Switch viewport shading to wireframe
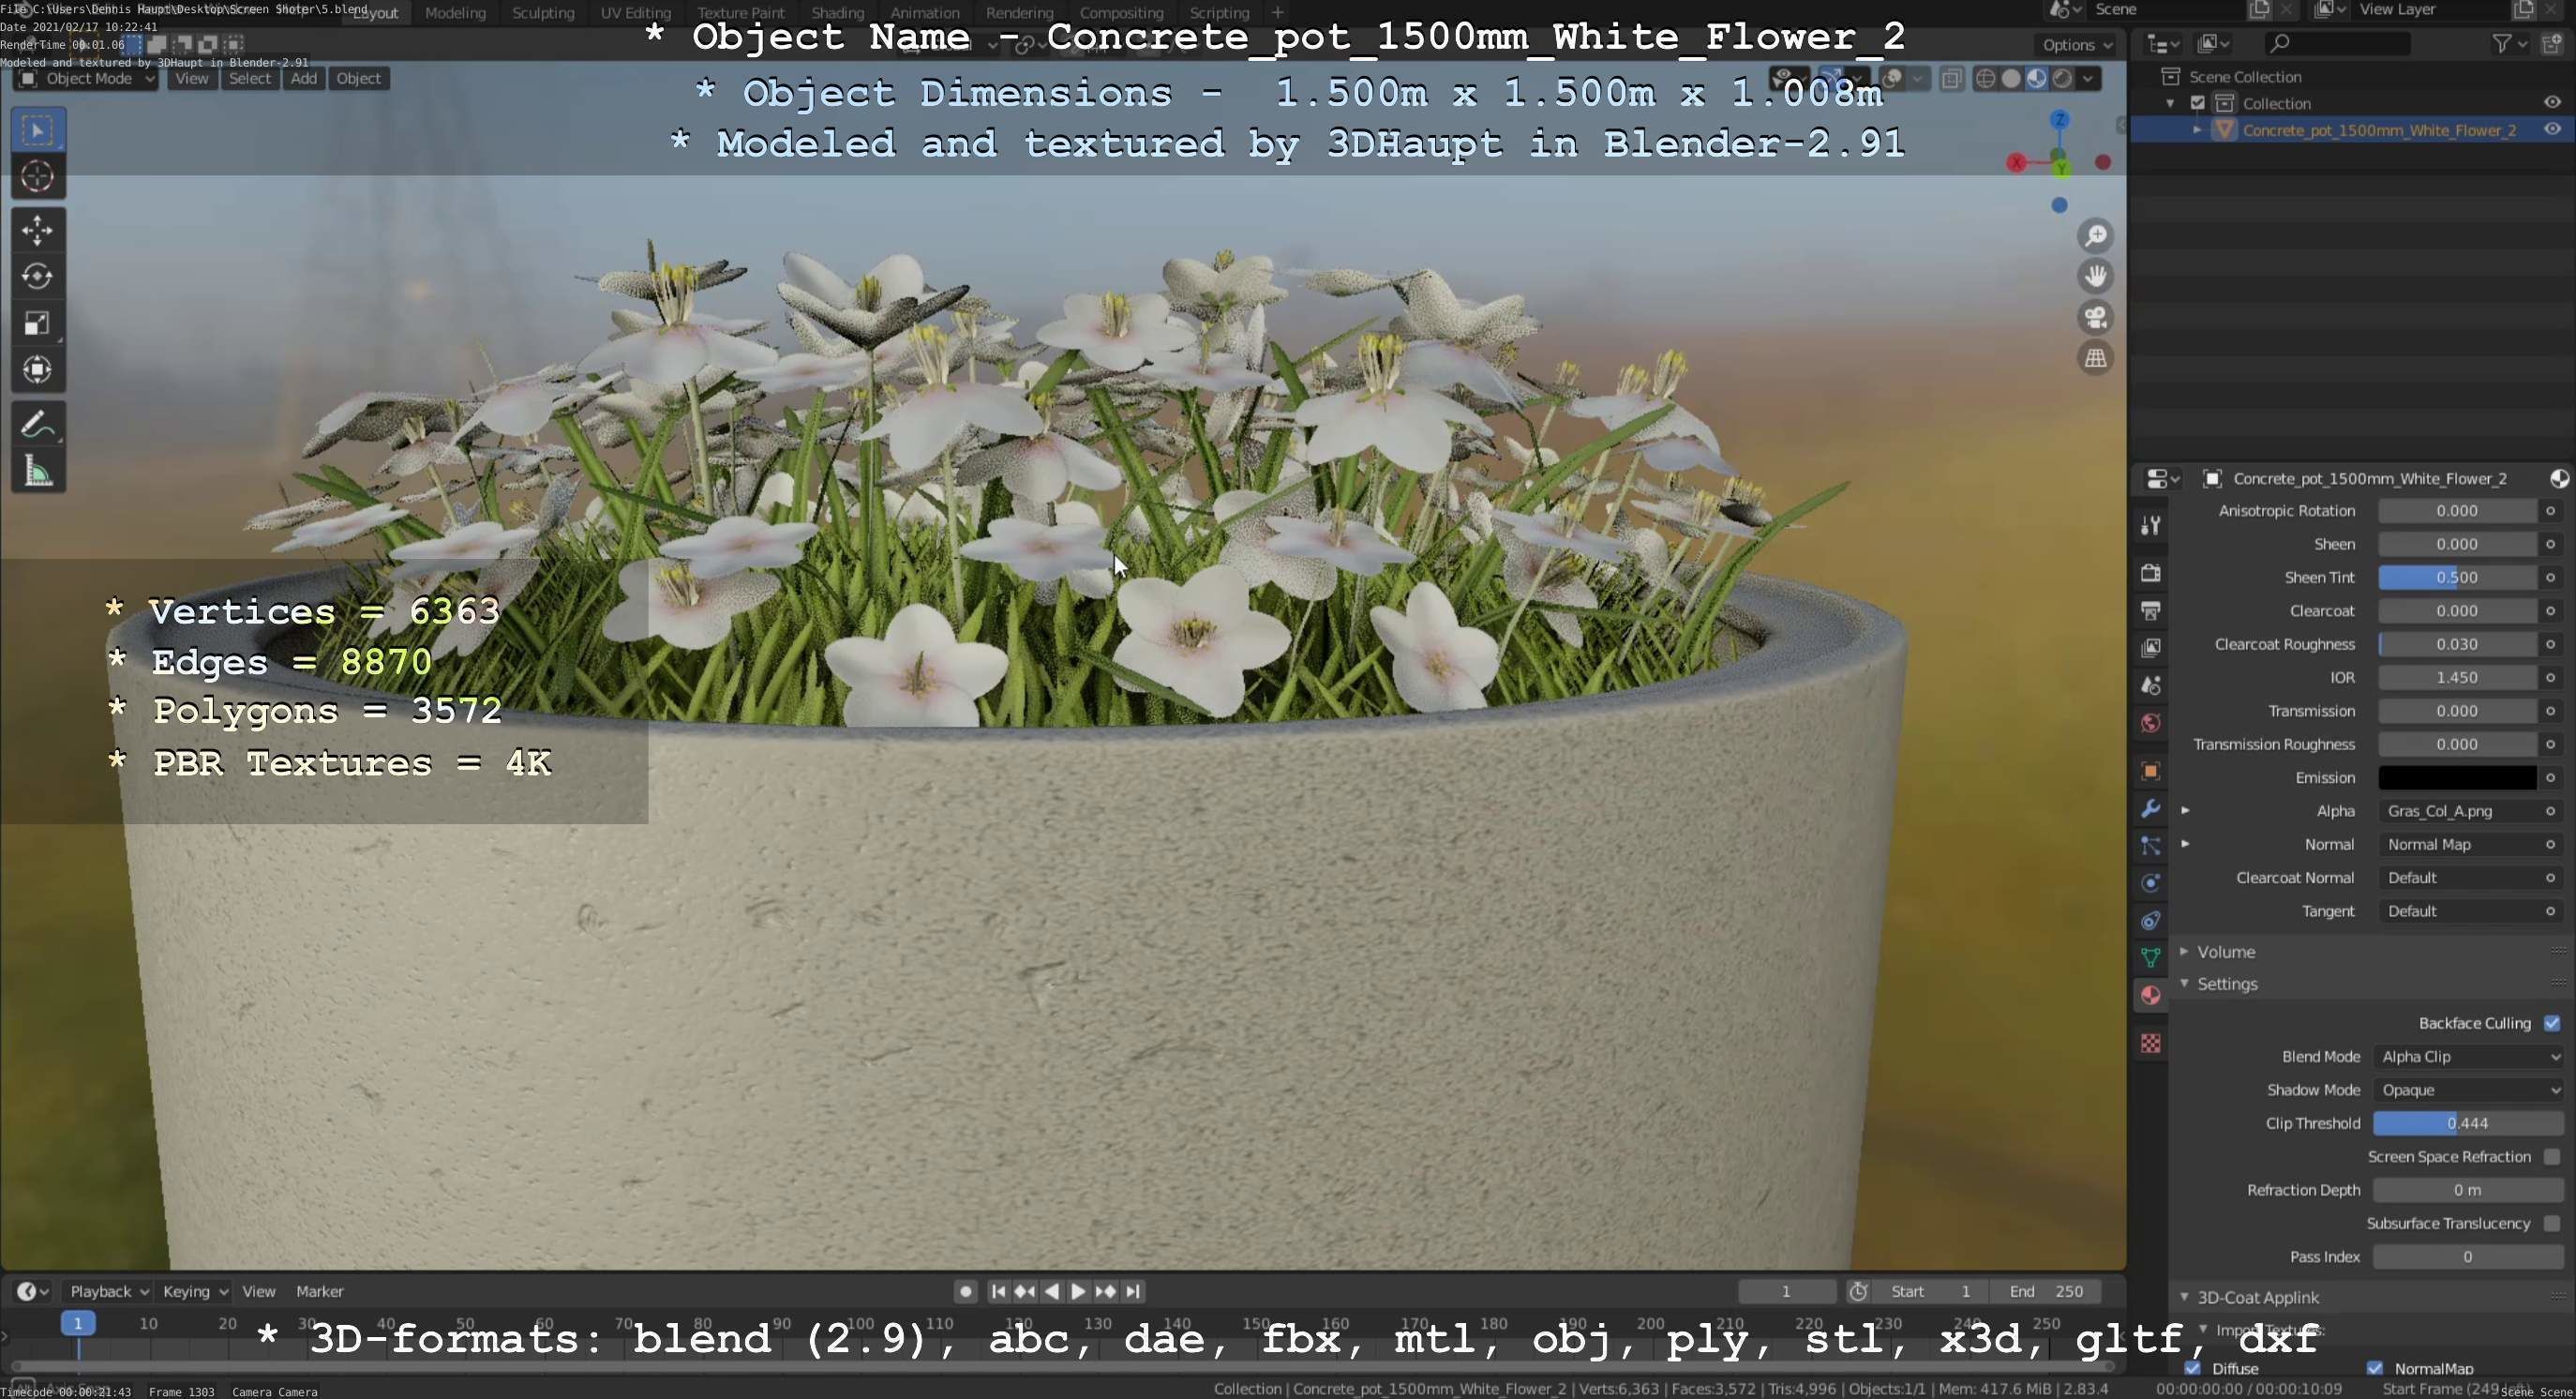 [x=1986, y=79]
